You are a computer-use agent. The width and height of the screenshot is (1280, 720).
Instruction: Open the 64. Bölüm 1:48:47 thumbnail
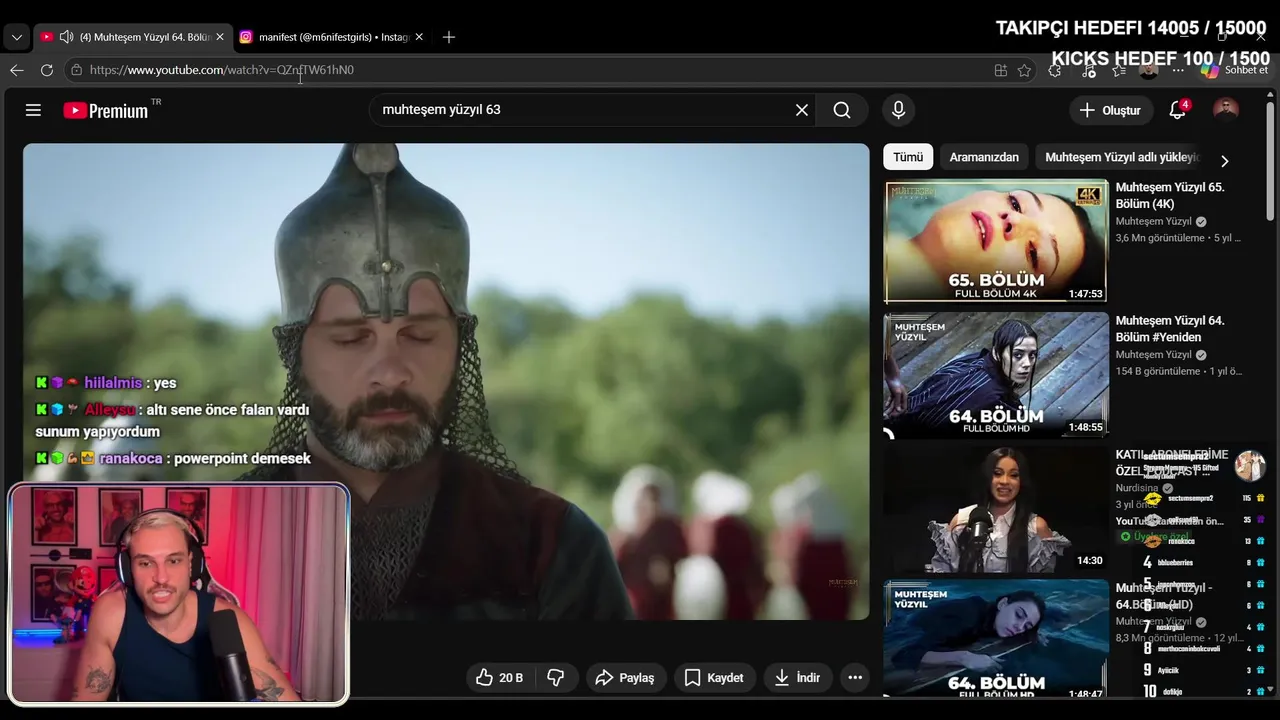pyautogui.click(x=996, y=640)
